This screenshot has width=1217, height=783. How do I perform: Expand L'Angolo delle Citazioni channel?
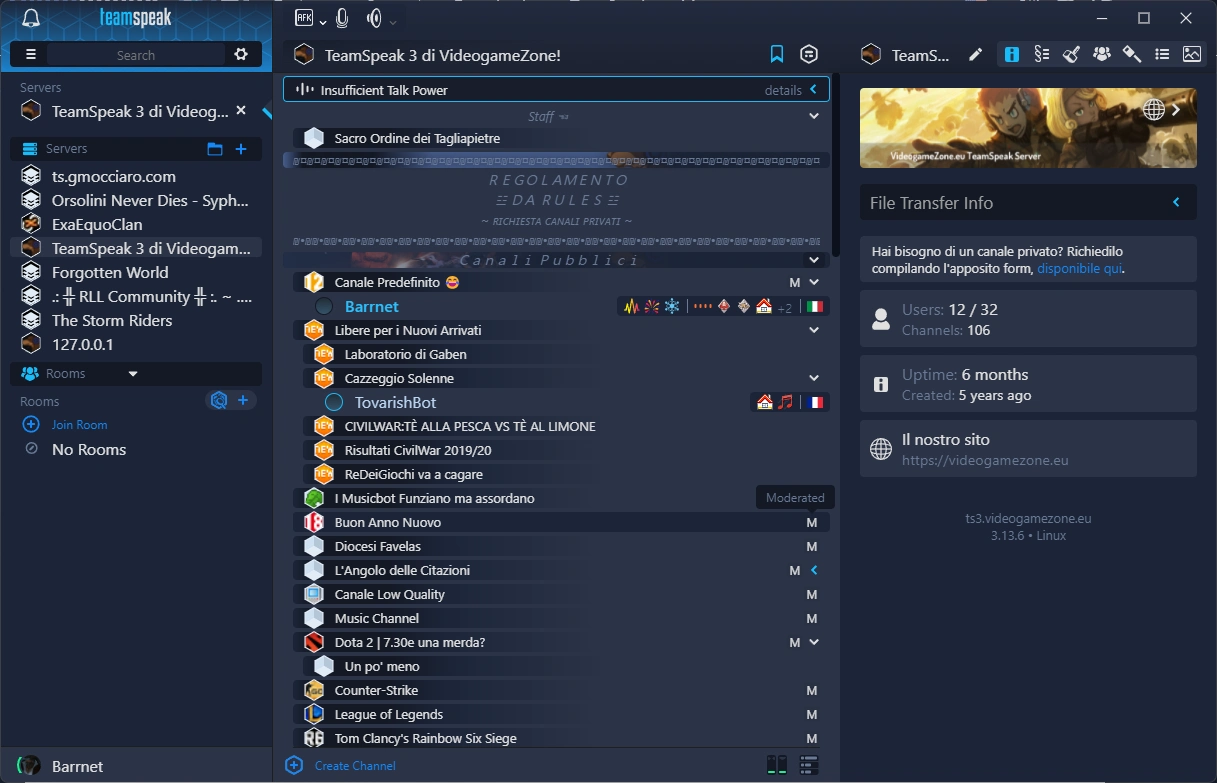(814, 570)
